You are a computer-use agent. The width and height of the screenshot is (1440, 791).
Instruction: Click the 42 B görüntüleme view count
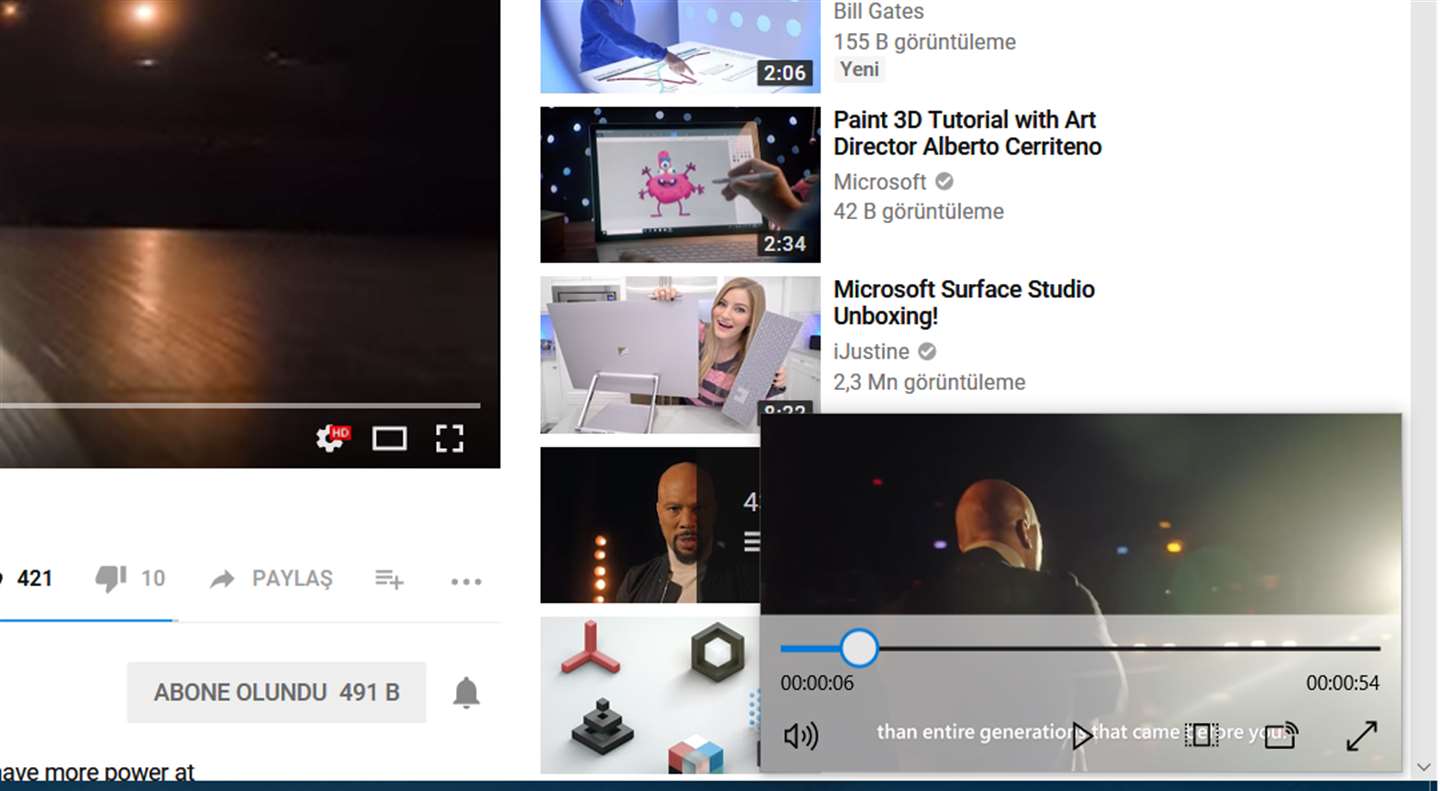point(918,212)
